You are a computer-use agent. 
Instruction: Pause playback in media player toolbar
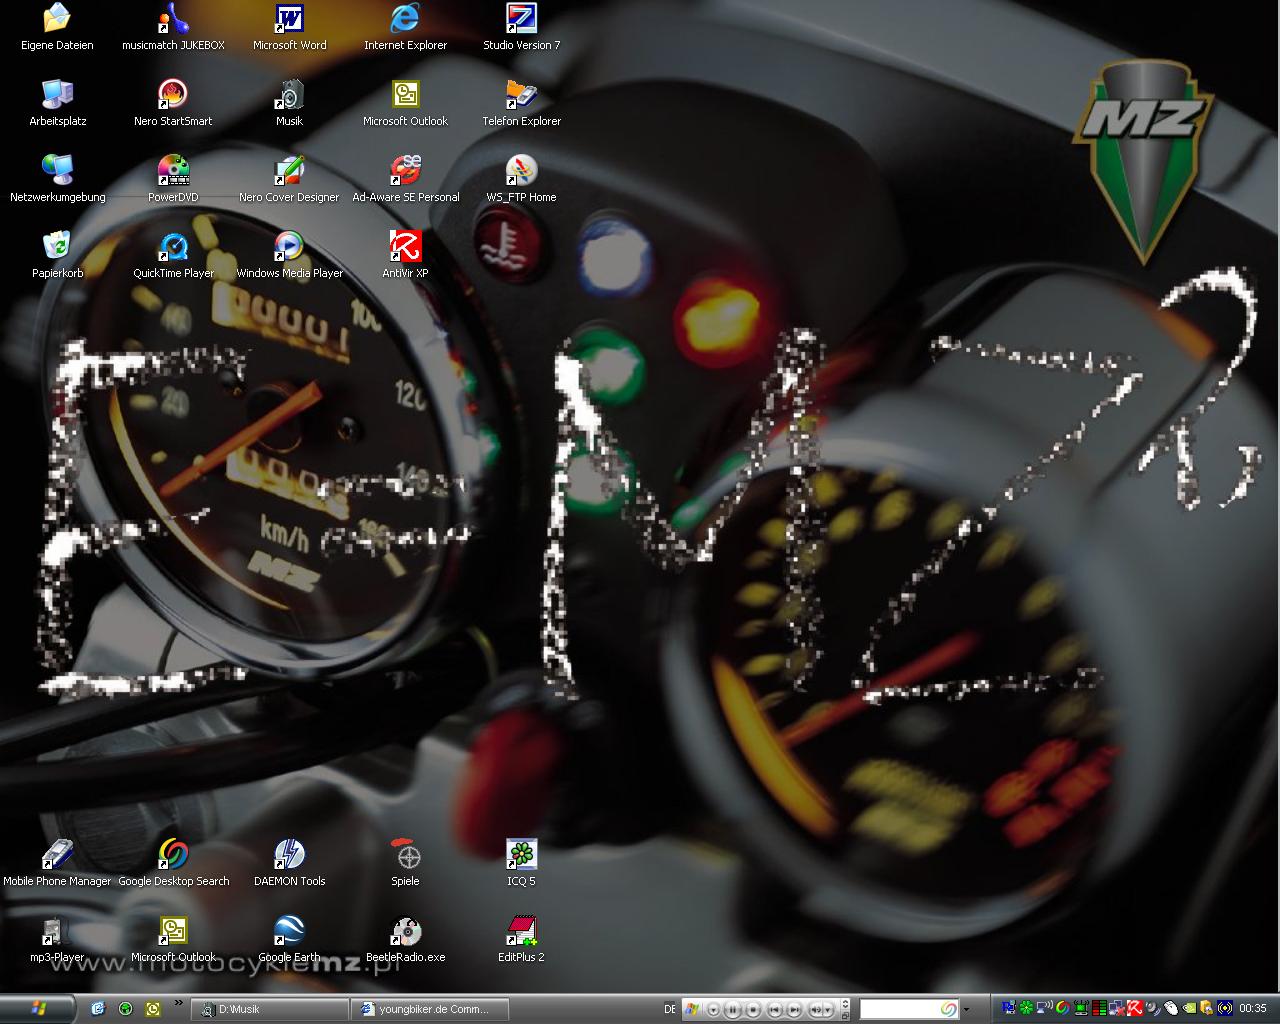point(732,1009)
